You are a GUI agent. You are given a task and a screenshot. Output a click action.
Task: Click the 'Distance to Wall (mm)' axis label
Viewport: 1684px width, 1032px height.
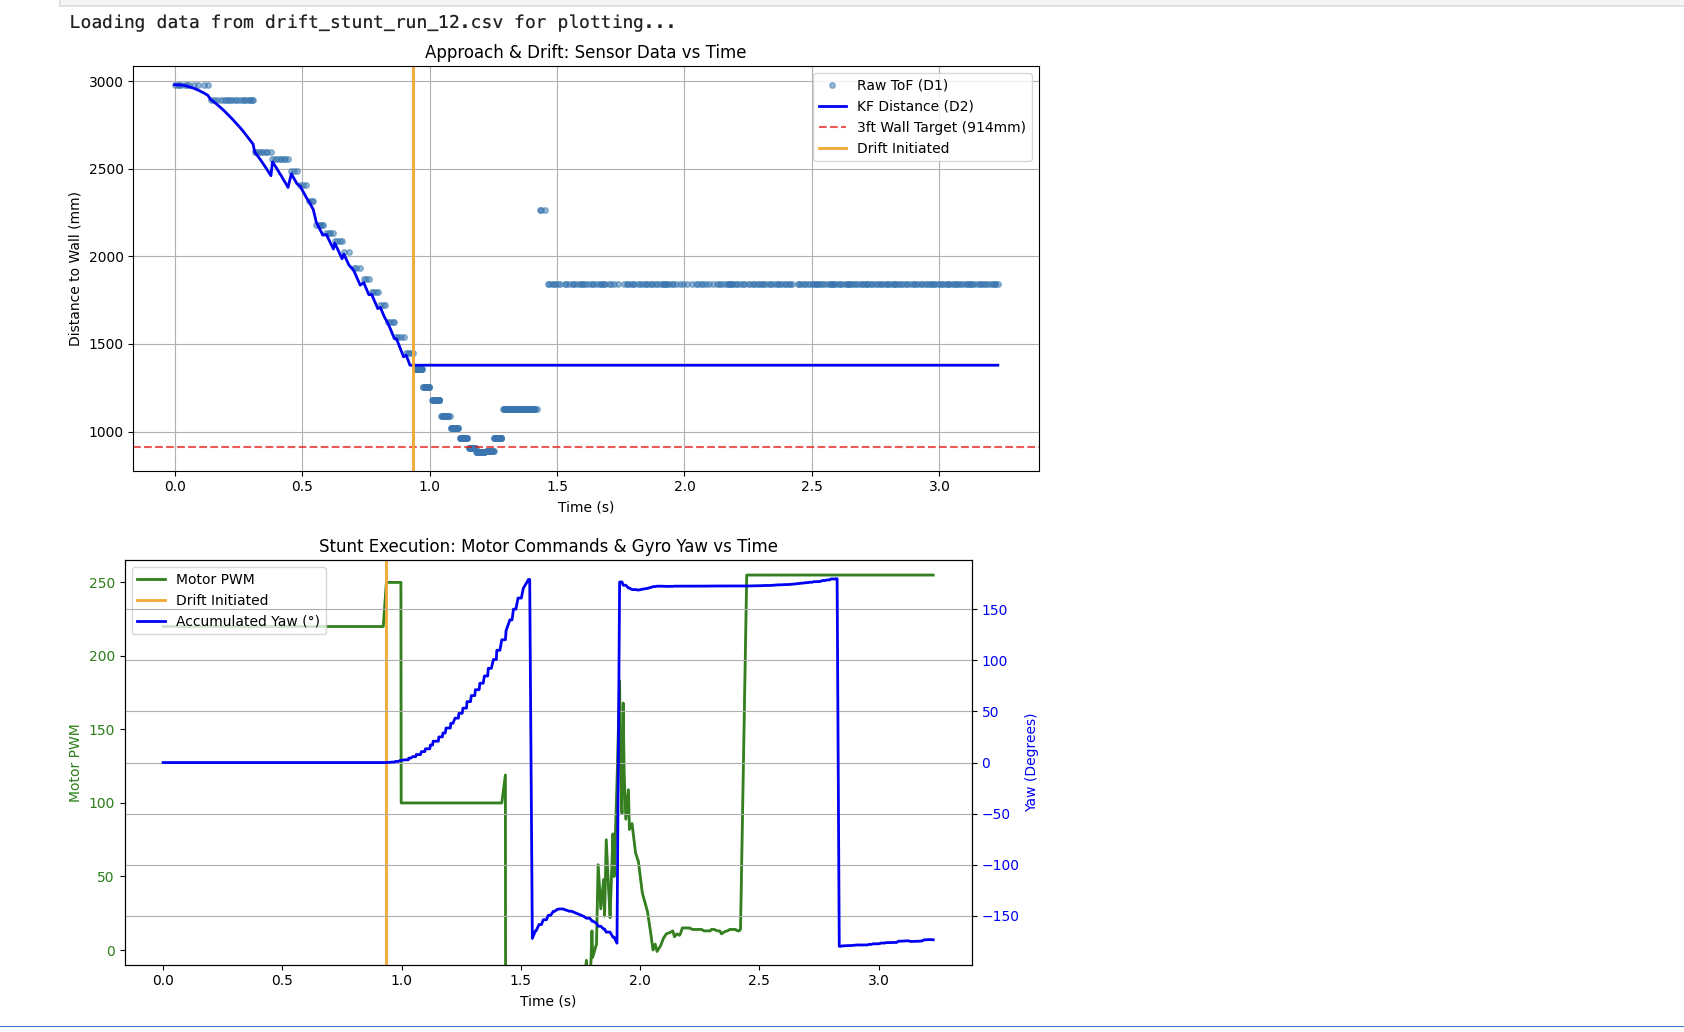click(75, 269)
